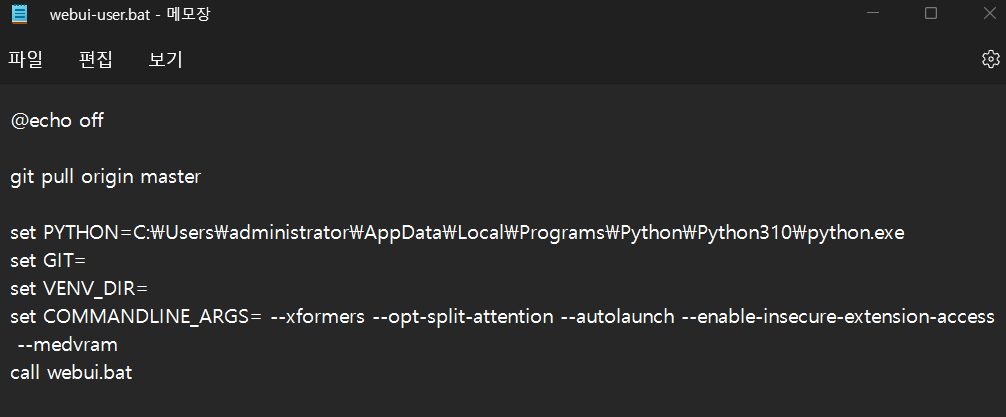
Task: Place cursor on call webui.bat line
Action: tap(71, 373)
